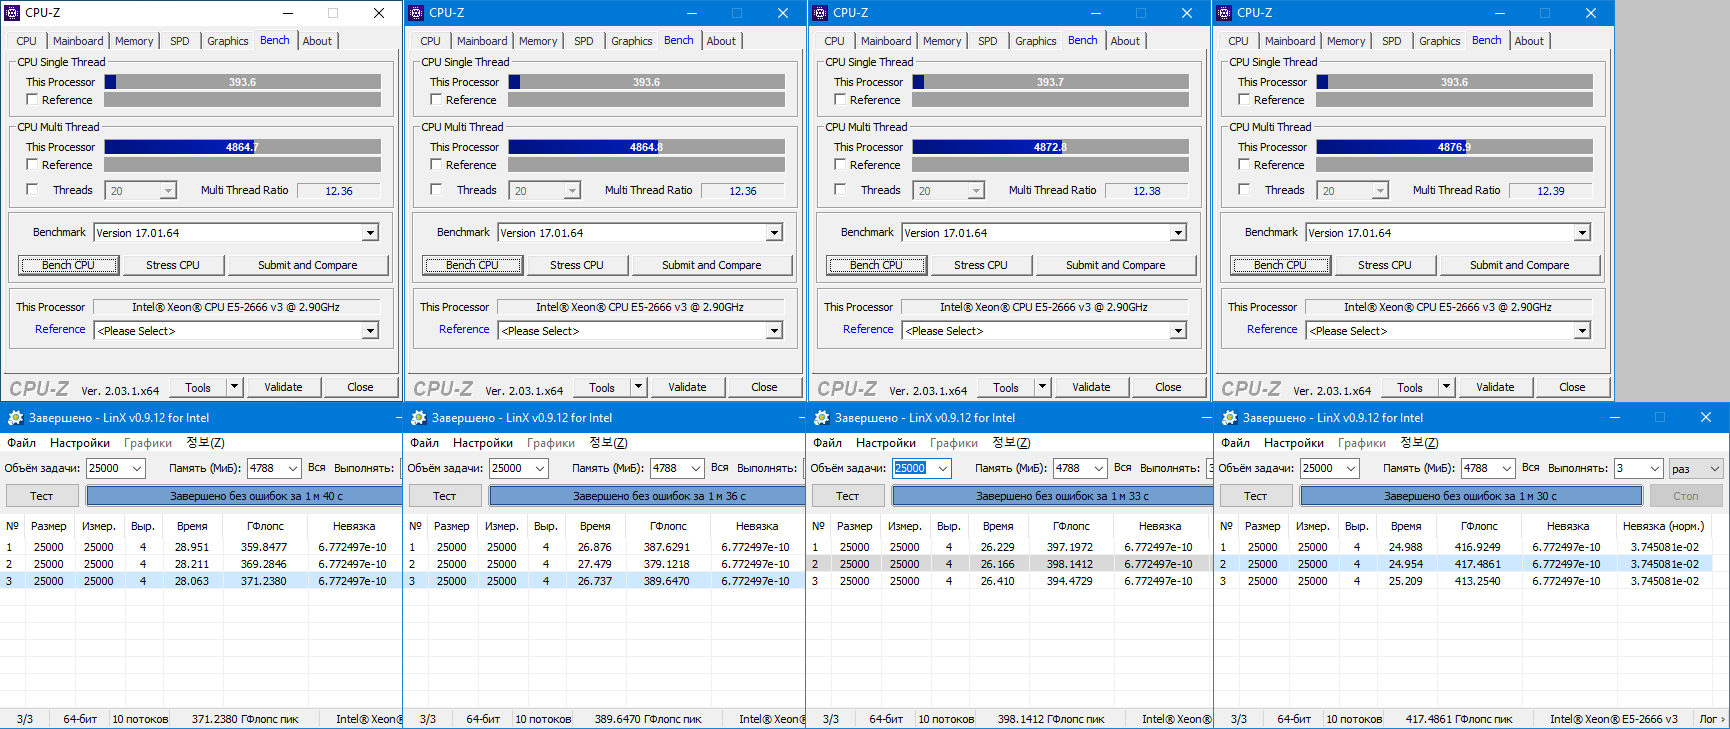This screenshot has width=1730, height=729.
Task: Switch to Mainboard tab in the 4864.7 CPU-Z window
Action: pyautogui.click(x=78, y=41)
